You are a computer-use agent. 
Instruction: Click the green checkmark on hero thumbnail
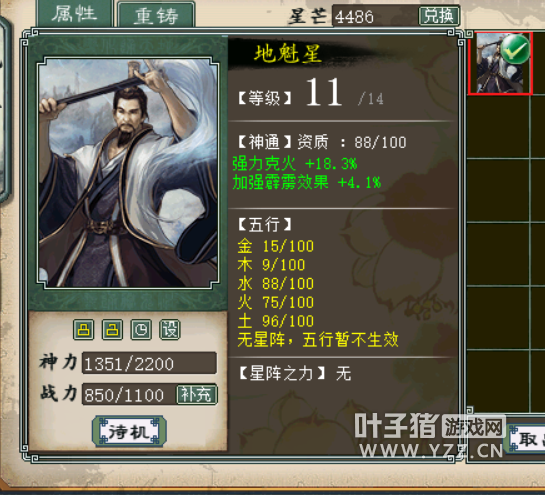pyautogui.click(x=515, y=51)
